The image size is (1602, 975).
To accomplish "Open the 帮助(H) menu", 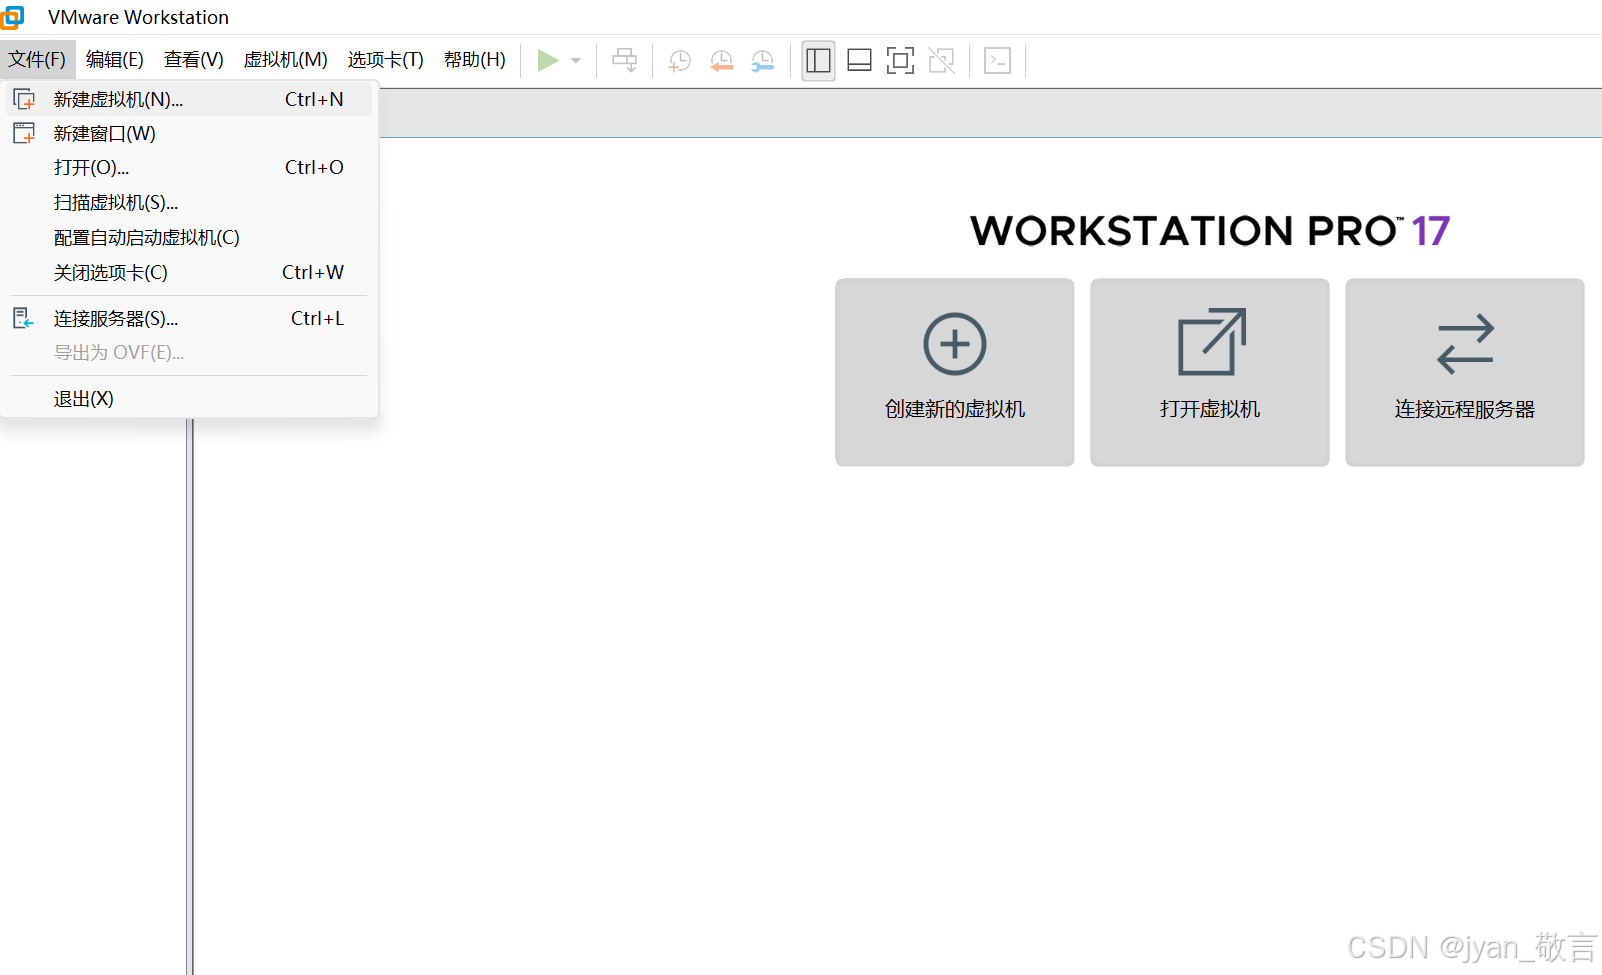I will click(475, 60).
